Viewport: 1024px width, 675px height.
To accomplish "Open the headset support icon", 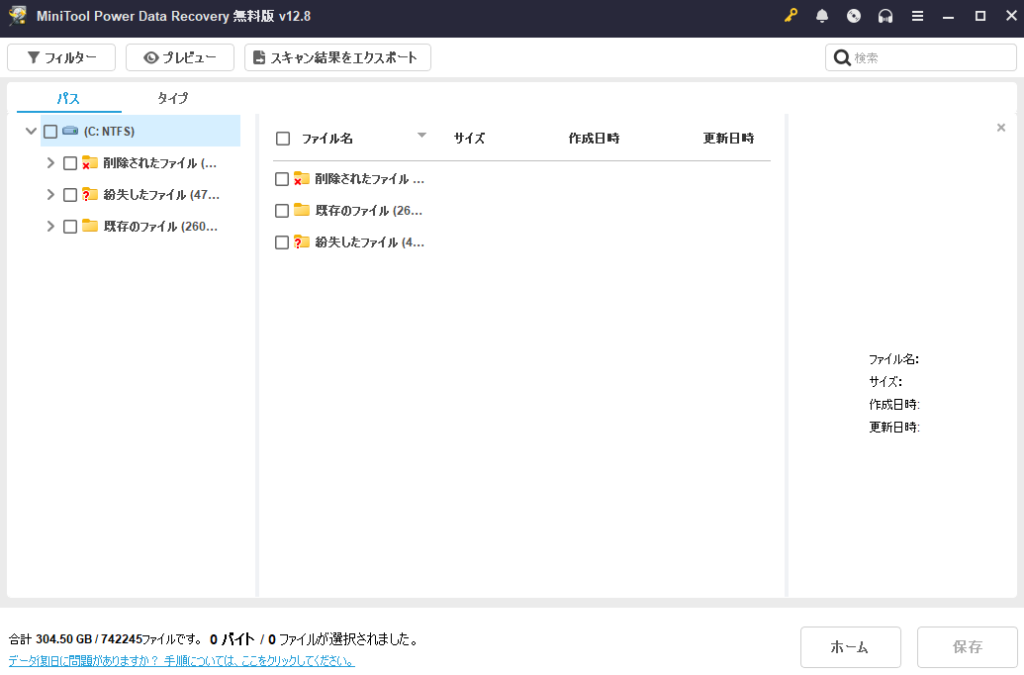I will point(884,16).
